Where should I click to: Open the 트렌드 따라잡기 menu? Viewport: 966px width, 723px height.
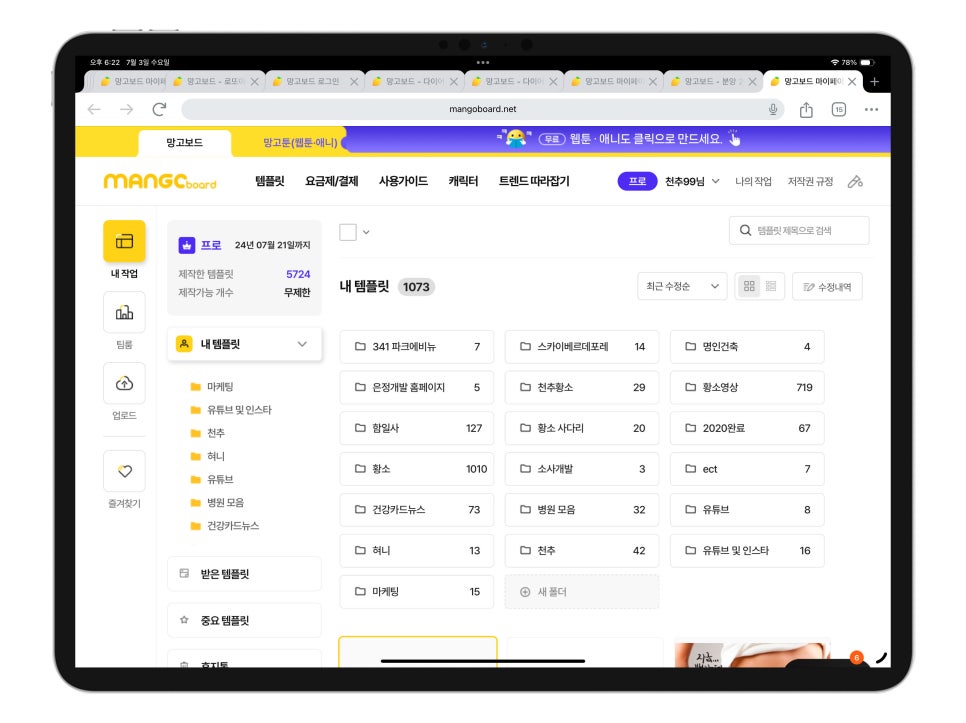534,181
